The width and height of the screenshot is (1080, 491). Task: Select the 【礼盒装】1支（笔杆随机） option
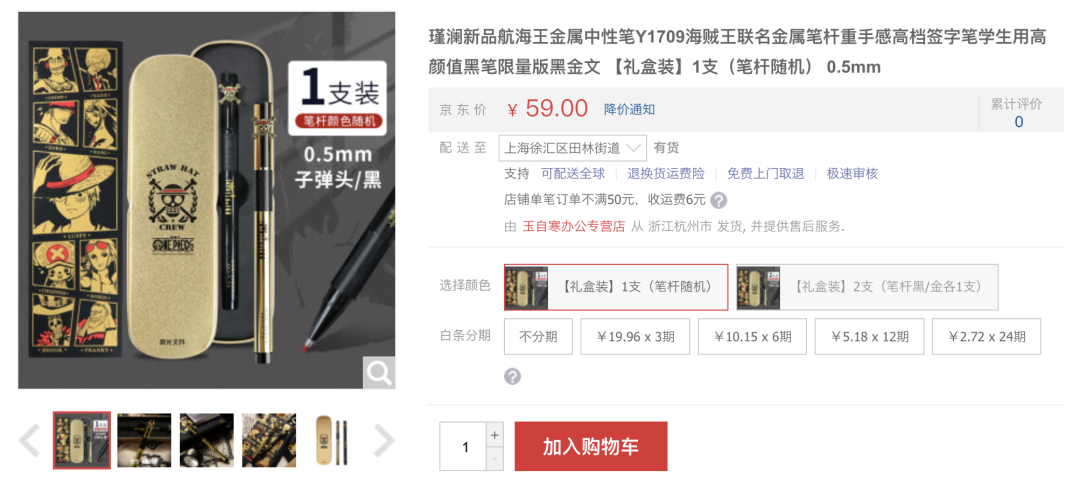tap(616, 286)
